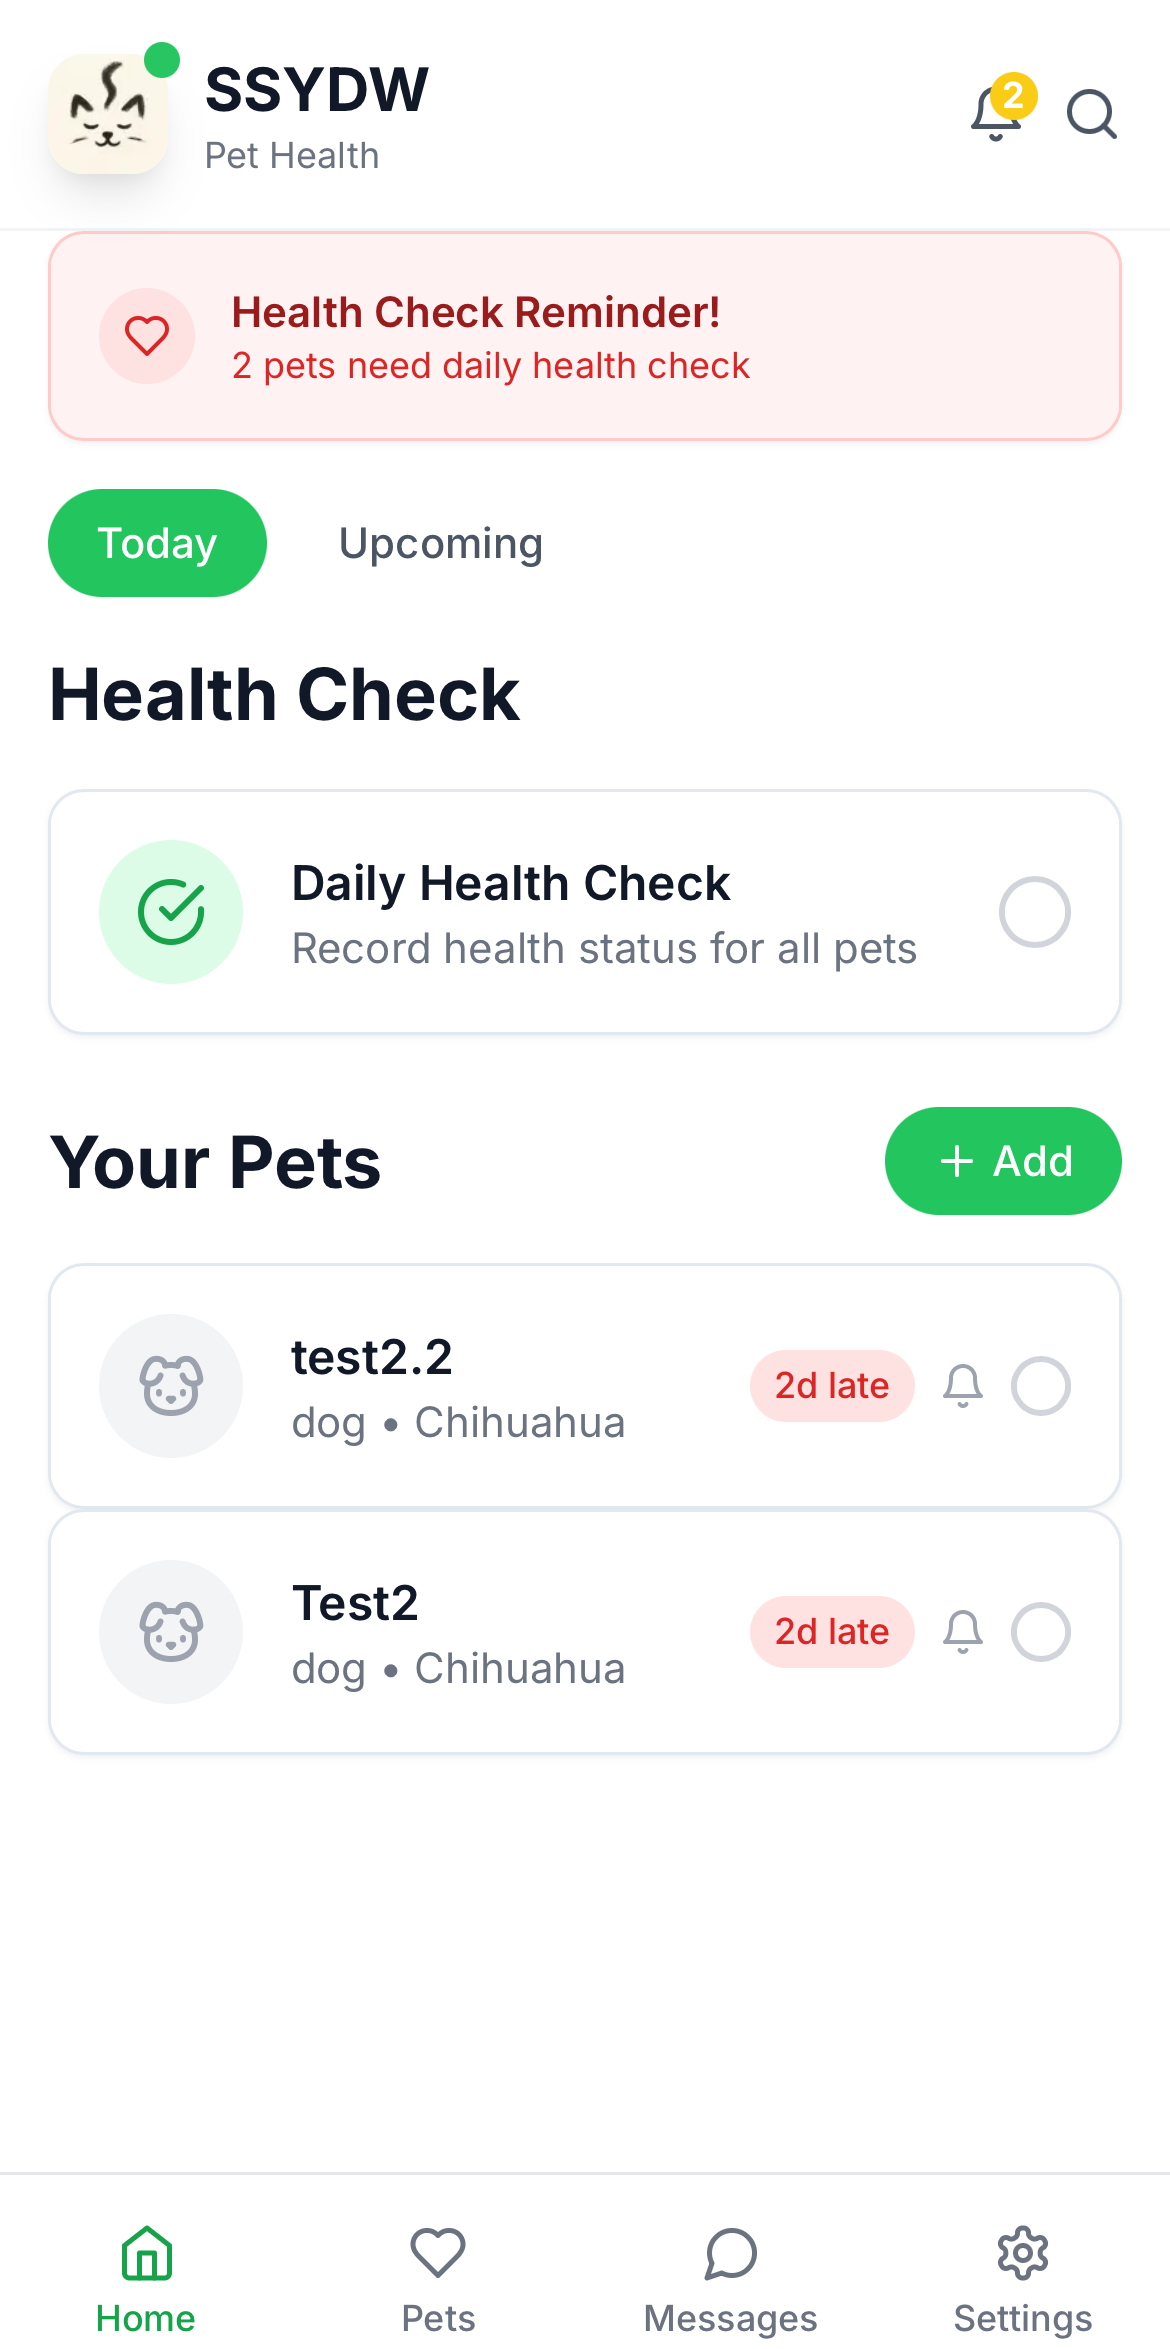The width and height of the screenshot is (1170, 2349).
Task: Click test2.2 dog avatar icon
Action: [x=171, y=1386]
